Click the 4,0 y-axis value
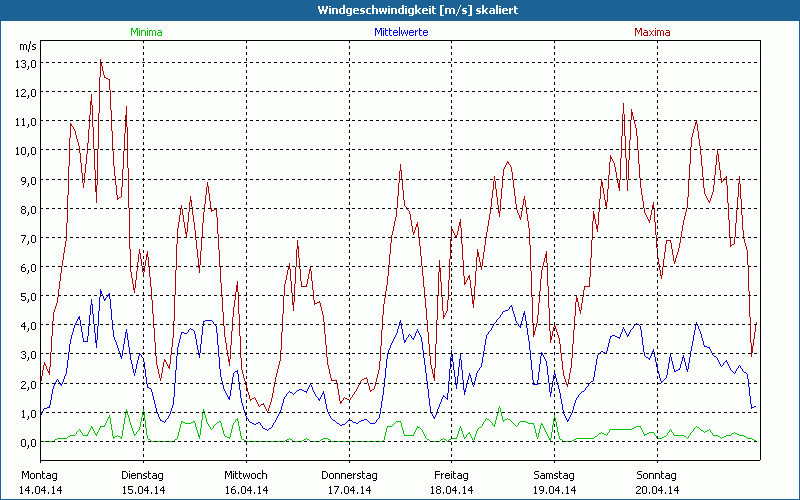The image size is (800, 500). [28, 326]
